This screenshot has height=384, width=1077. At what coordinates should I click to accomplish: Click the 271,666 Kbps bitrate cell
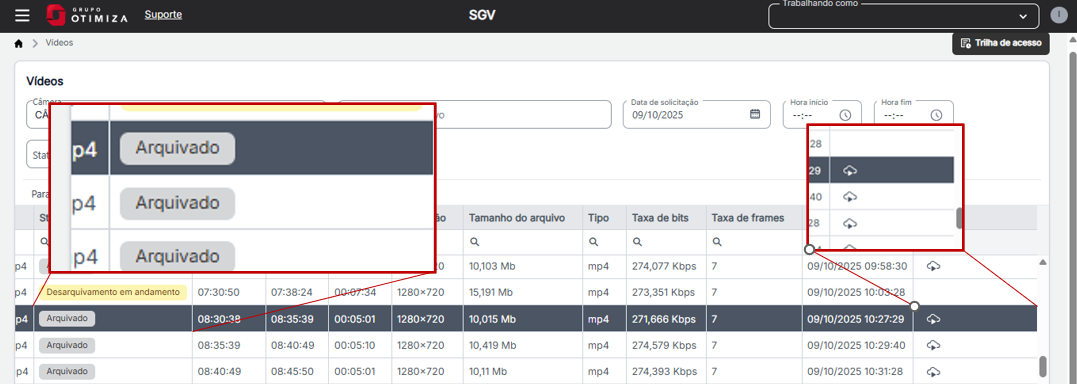point(666,319)
